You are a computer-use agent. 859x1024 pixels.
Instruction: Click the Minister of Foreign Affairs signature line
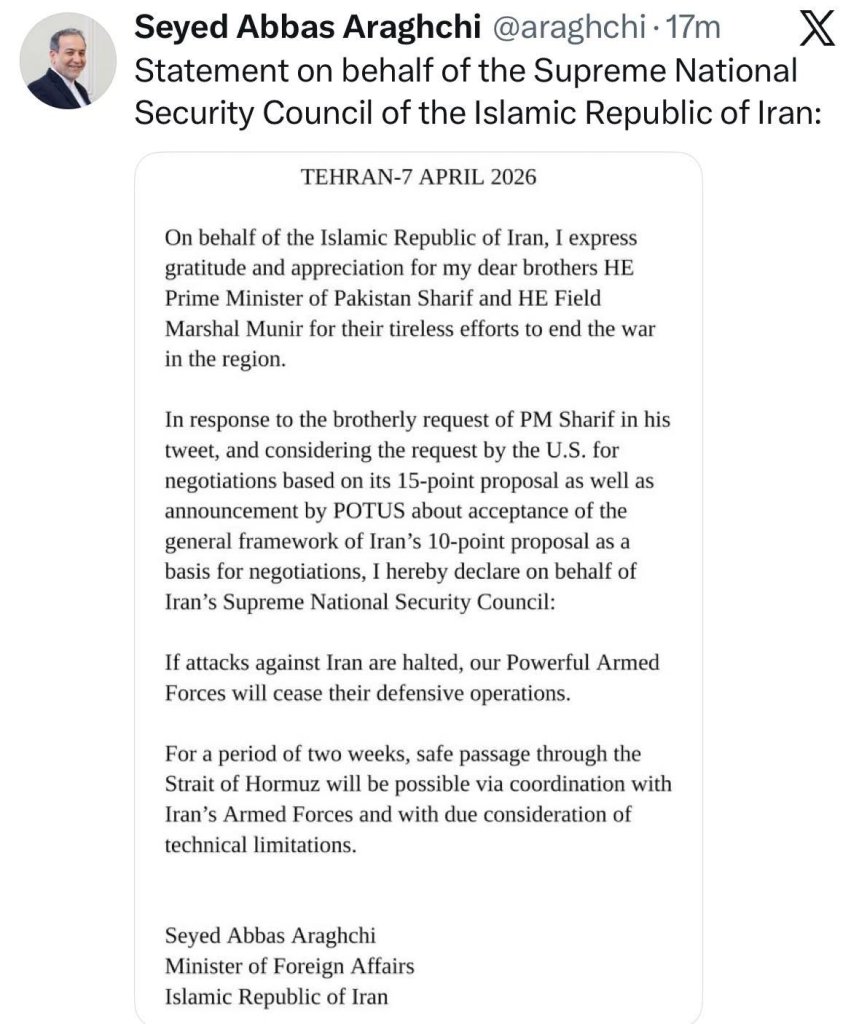click(x=289, y=966)
